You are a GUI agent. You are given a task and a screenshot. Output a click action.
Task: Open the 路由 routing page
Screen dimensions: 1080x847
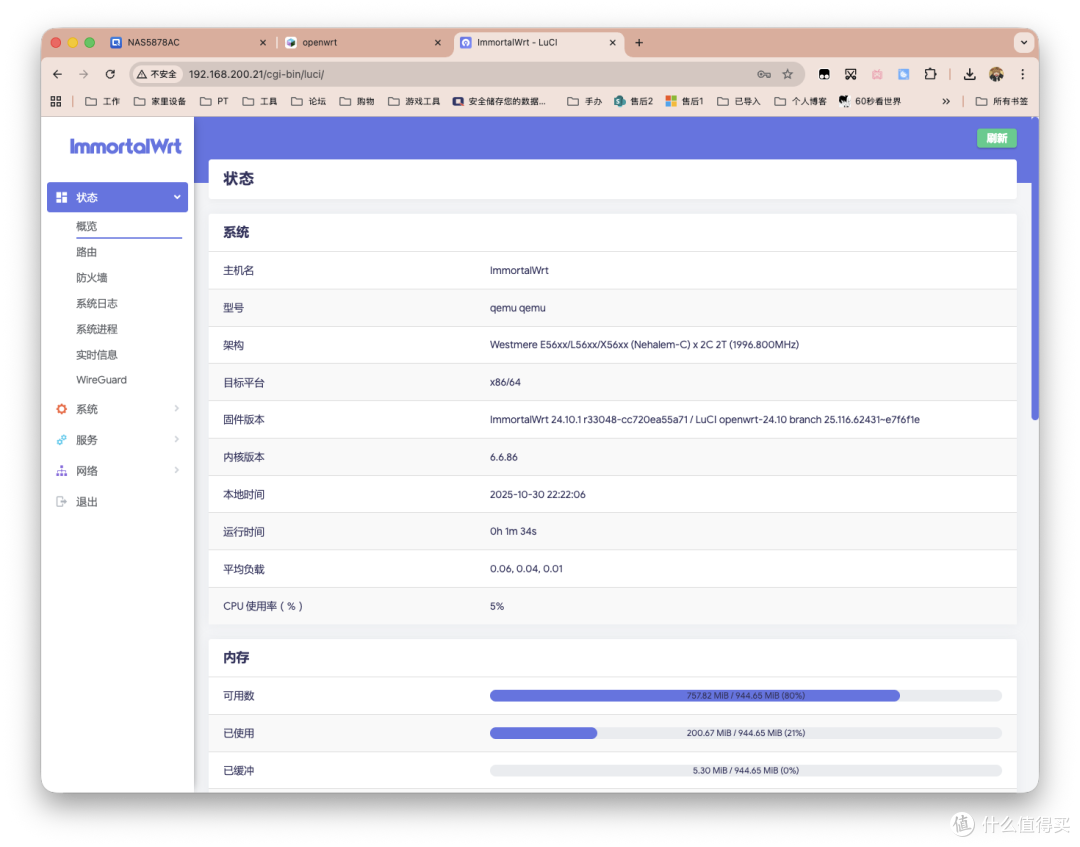click(87, 252)
